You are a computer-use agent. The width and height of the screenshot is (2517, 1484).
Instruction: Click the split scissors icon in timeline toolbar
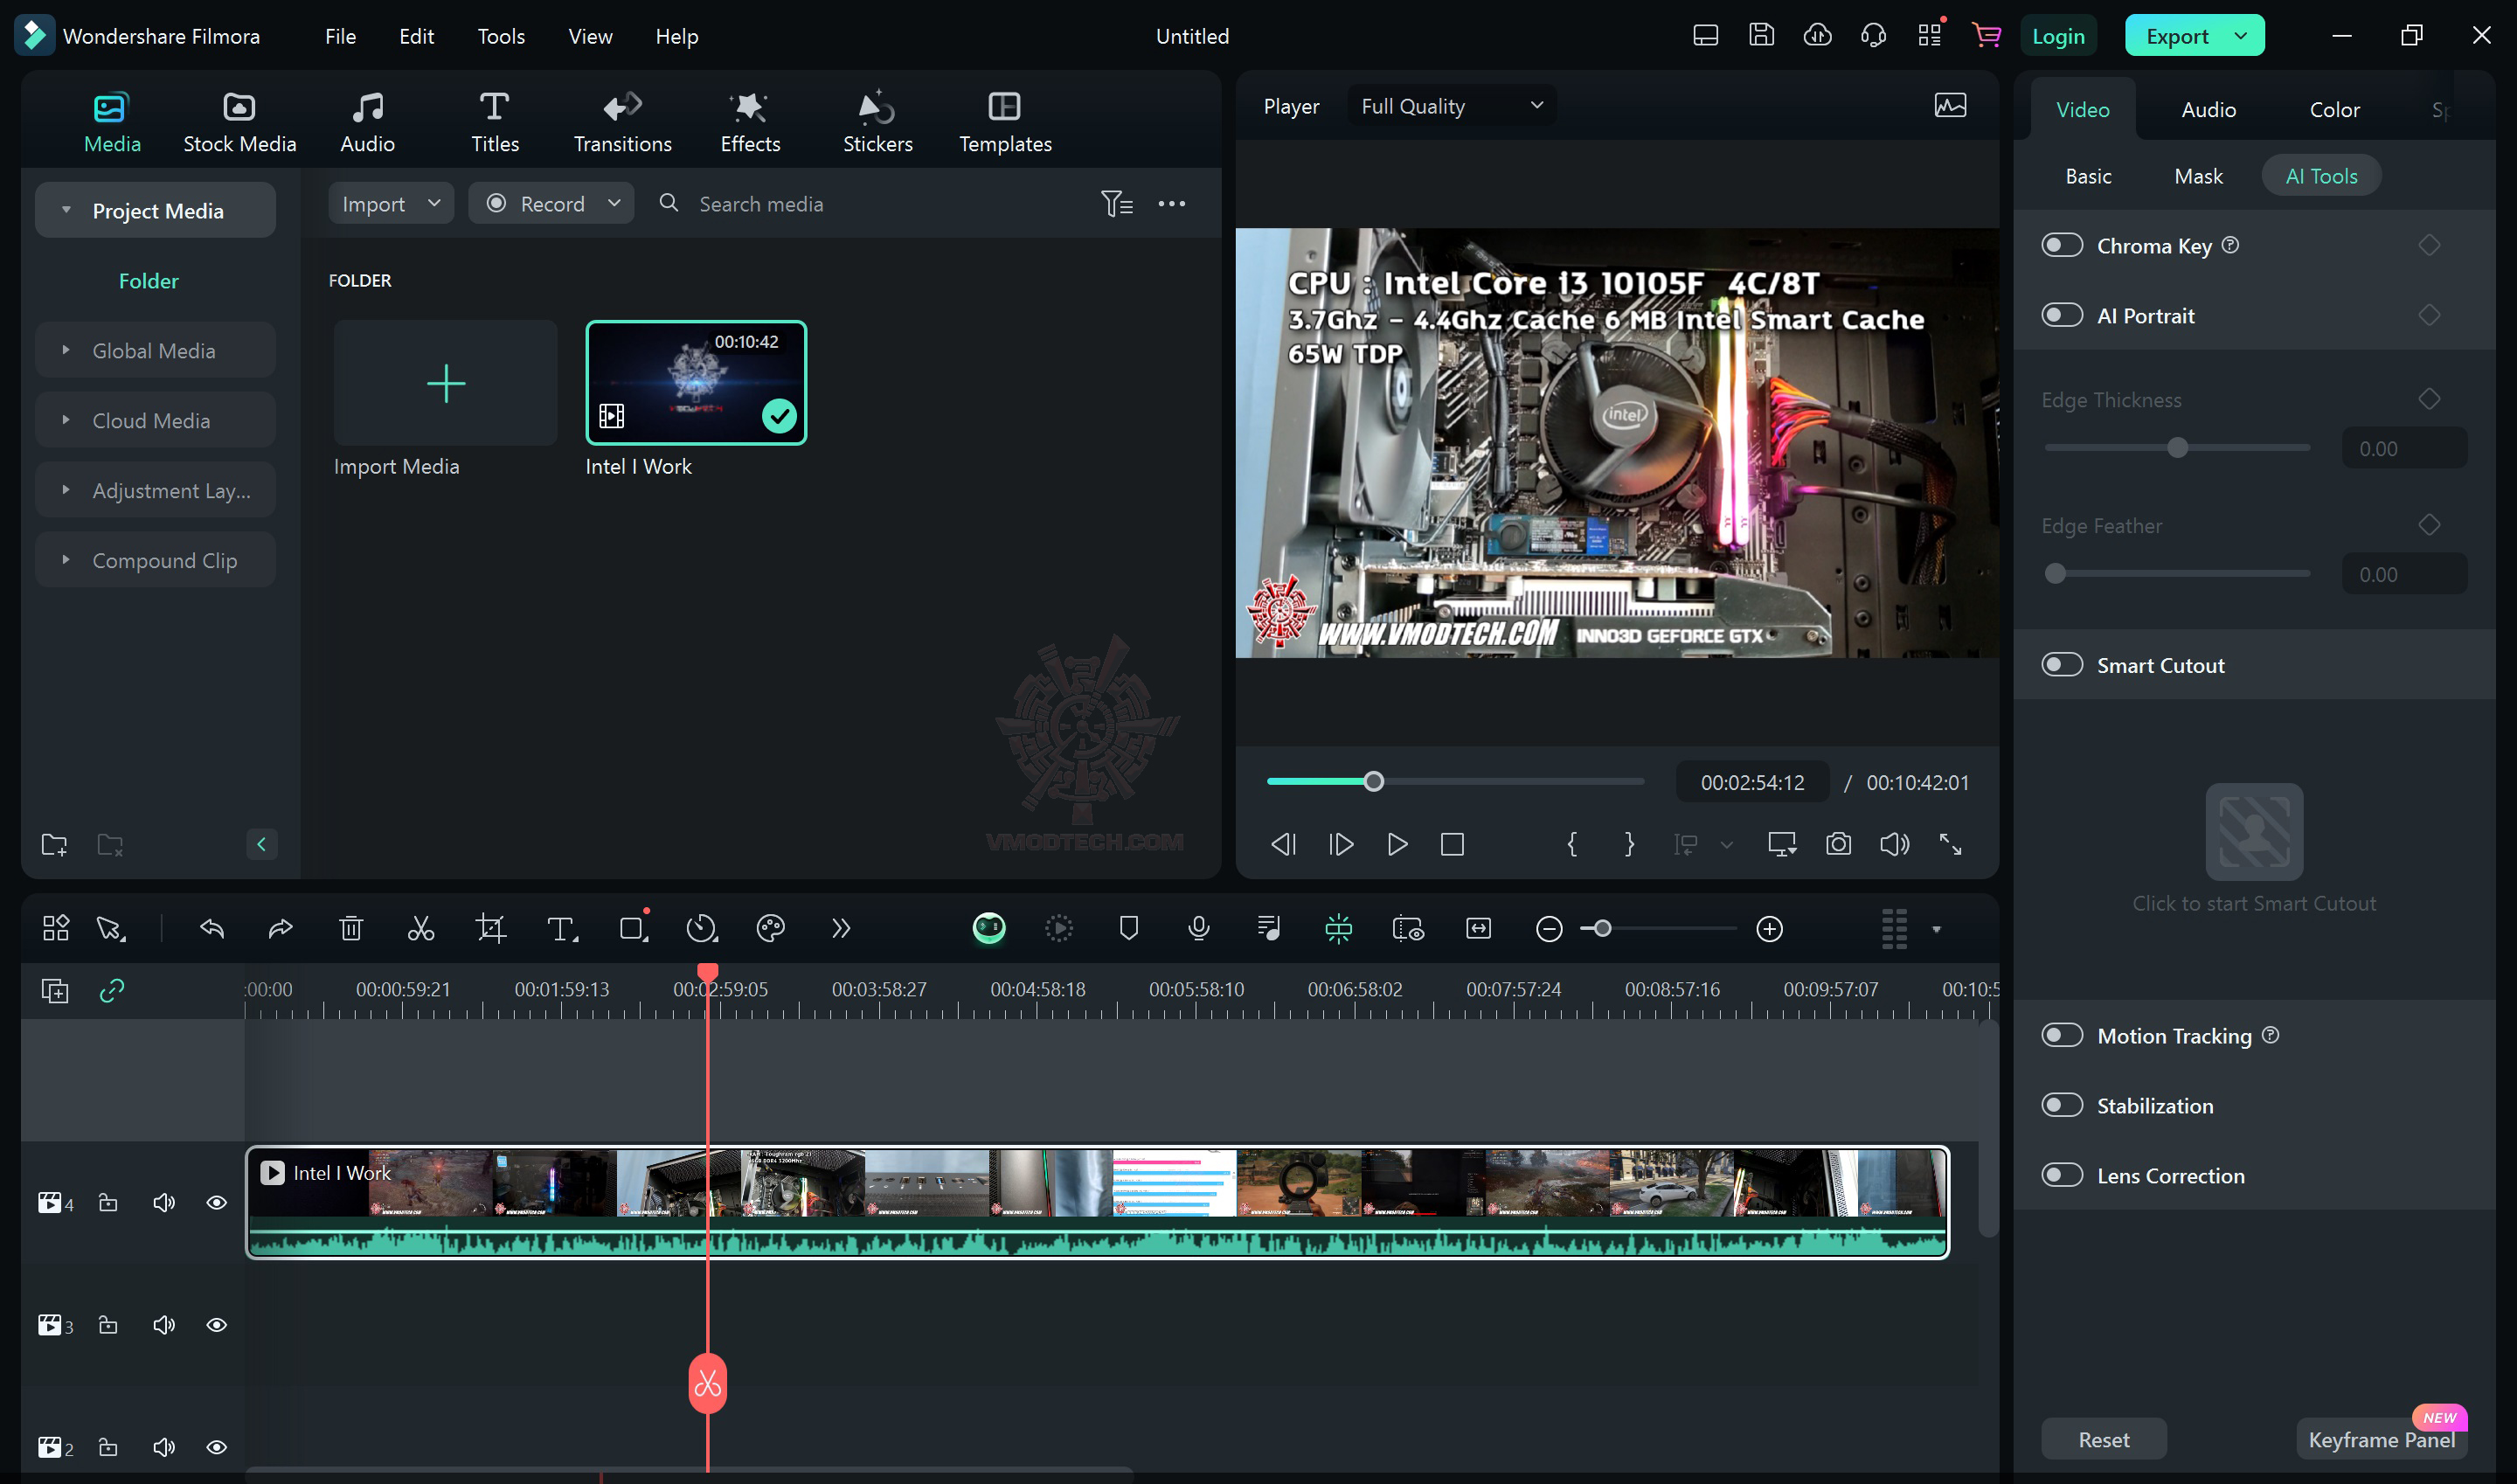pos(421,929)
